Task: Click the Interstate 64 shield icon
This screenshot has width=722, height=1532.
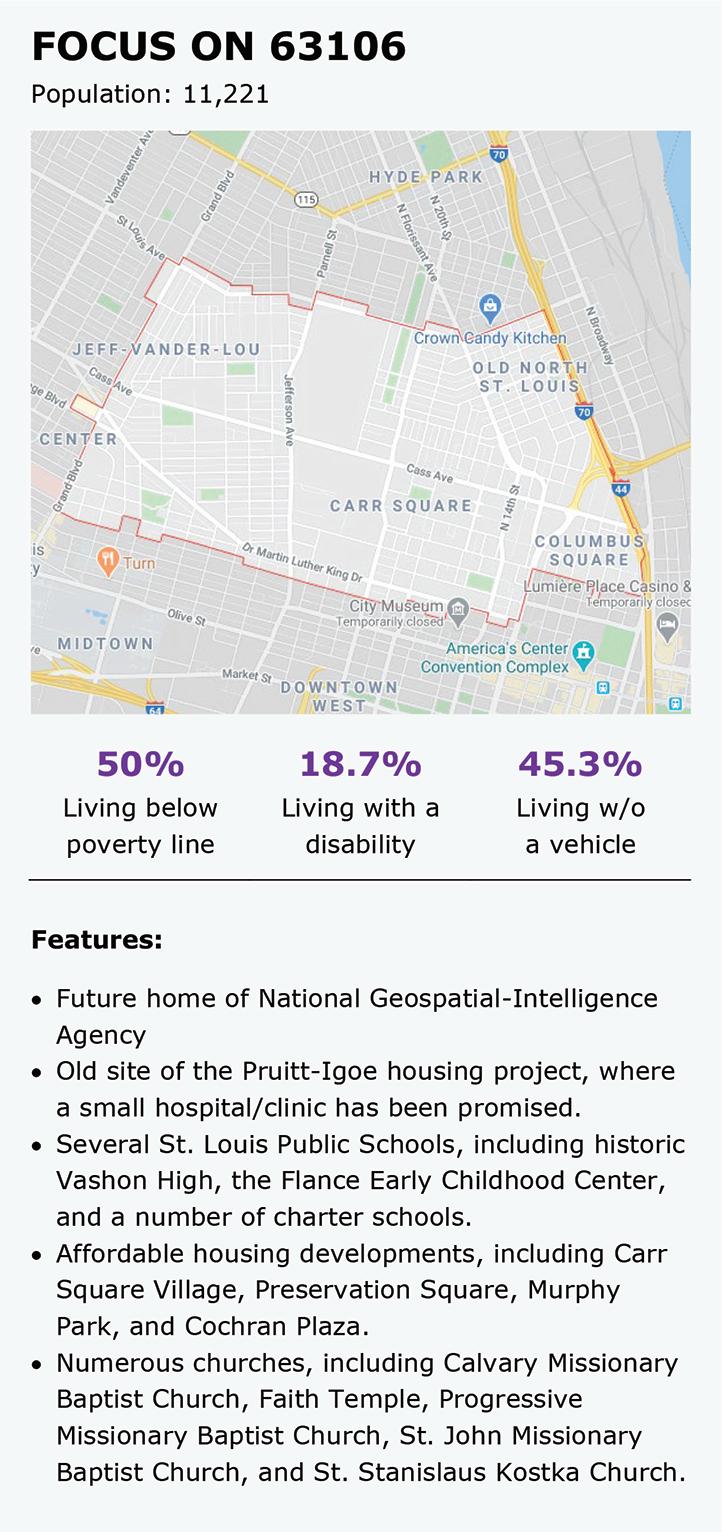Action: [154, 709]
